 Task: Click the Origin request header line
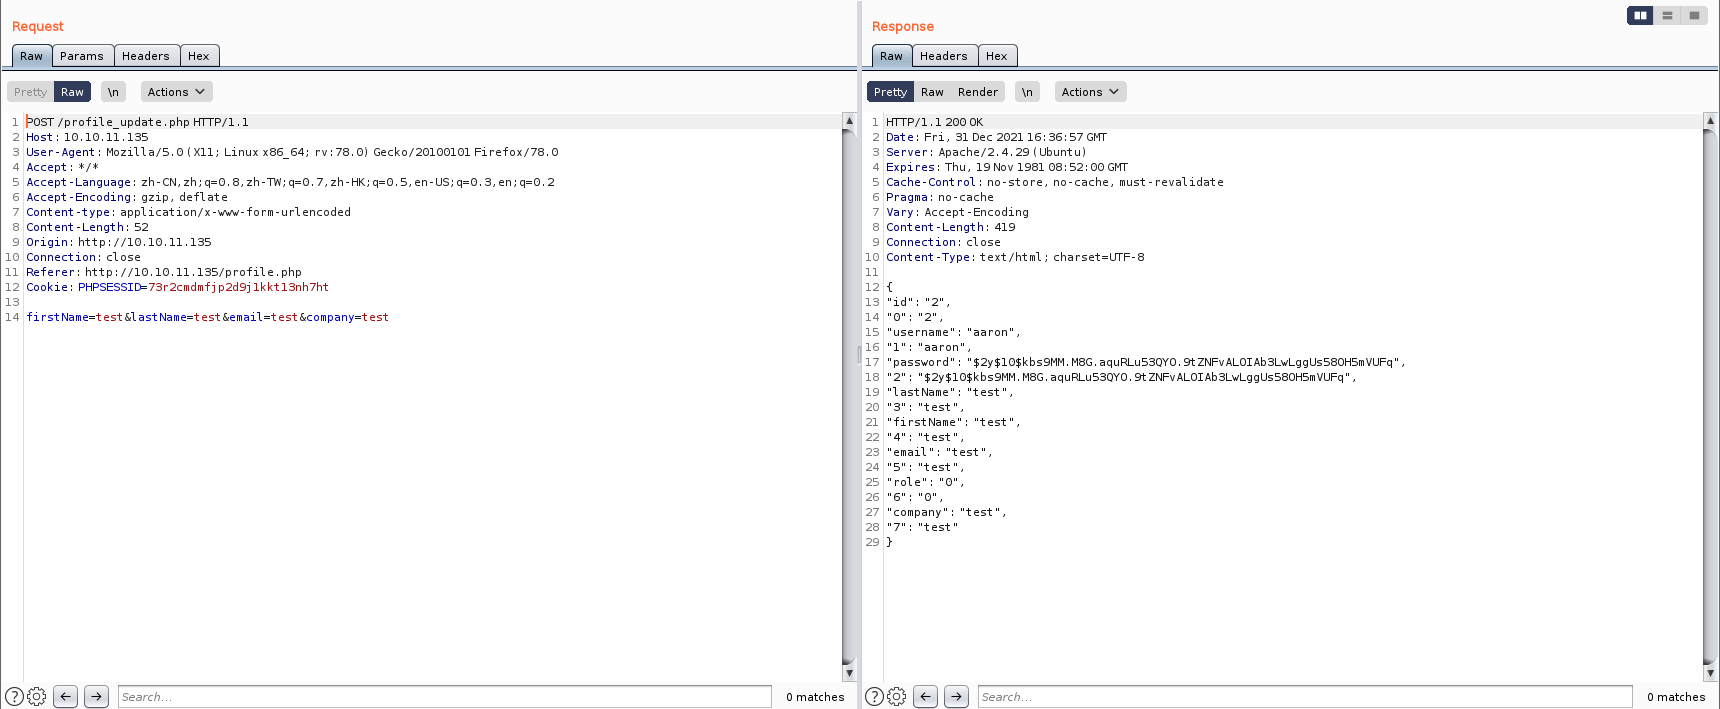(x=119, y=242)
